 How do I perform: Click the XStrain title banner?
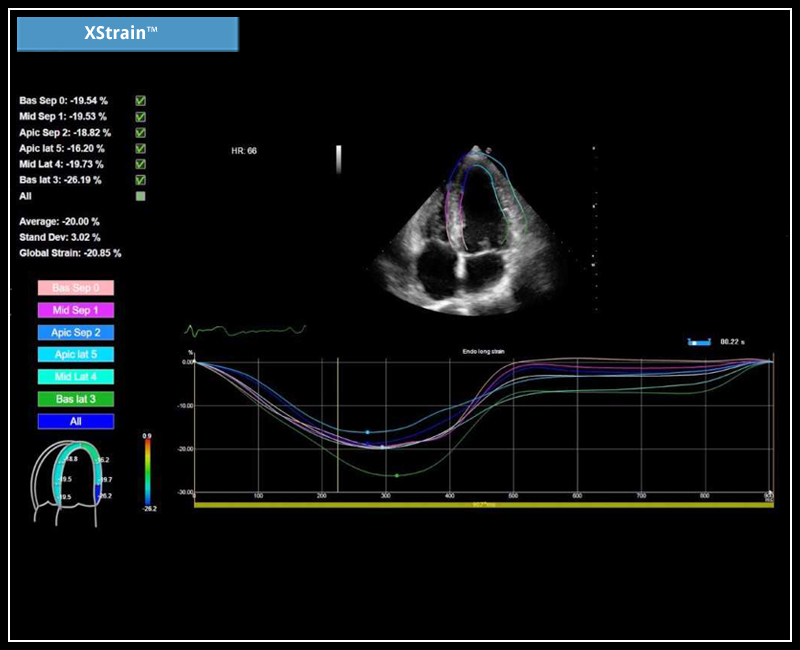127,34
